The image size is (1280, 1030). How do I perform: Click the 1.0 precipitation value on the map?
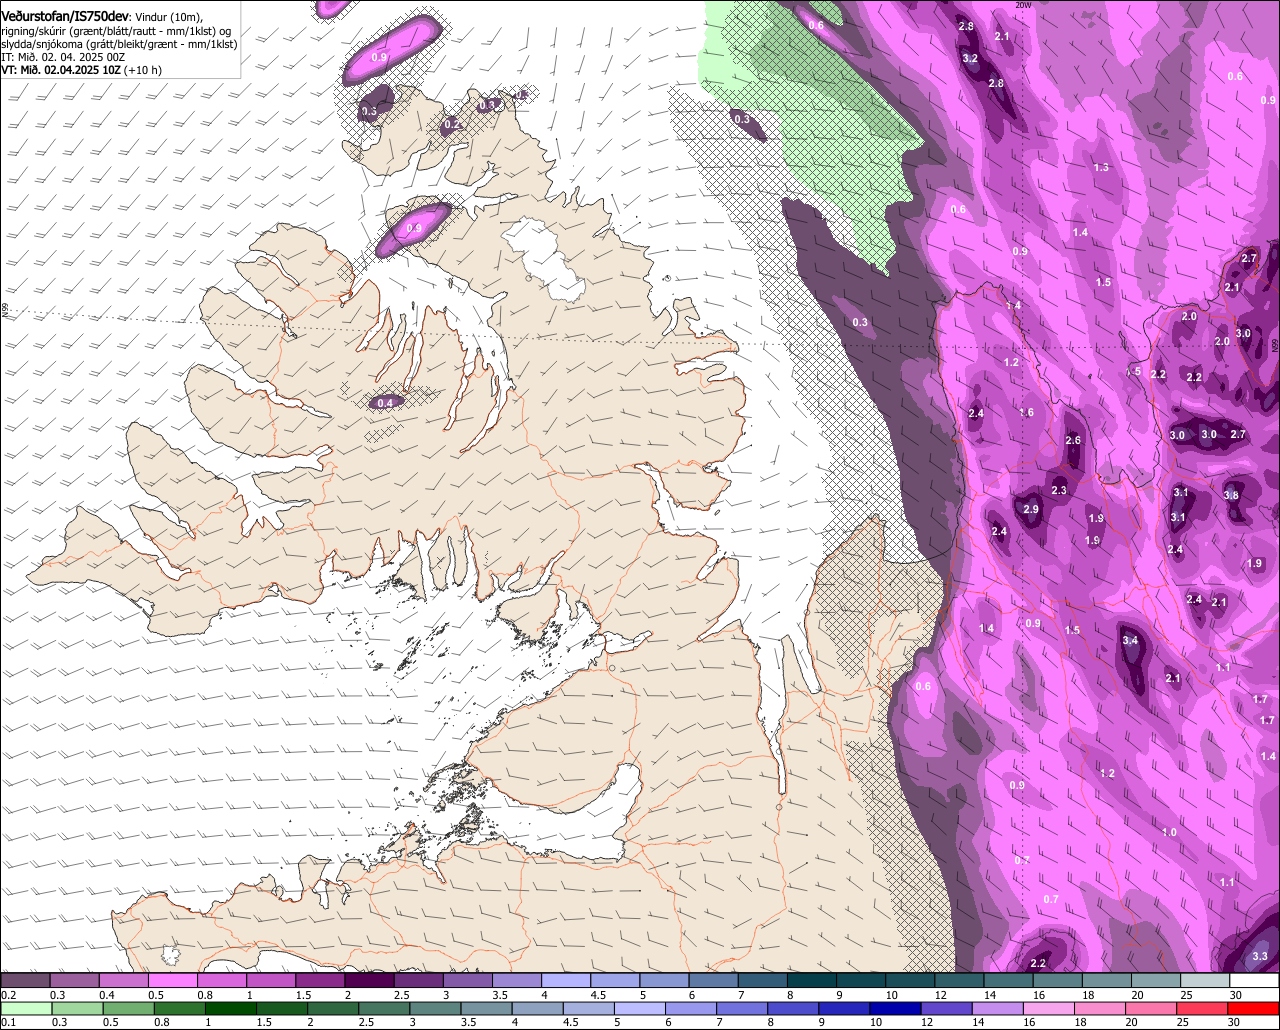point(1169,833)
